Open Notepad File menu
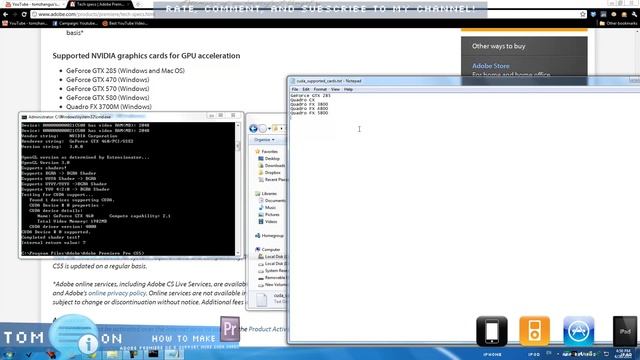This screenshot has height=360, width=640. point(295,89)
